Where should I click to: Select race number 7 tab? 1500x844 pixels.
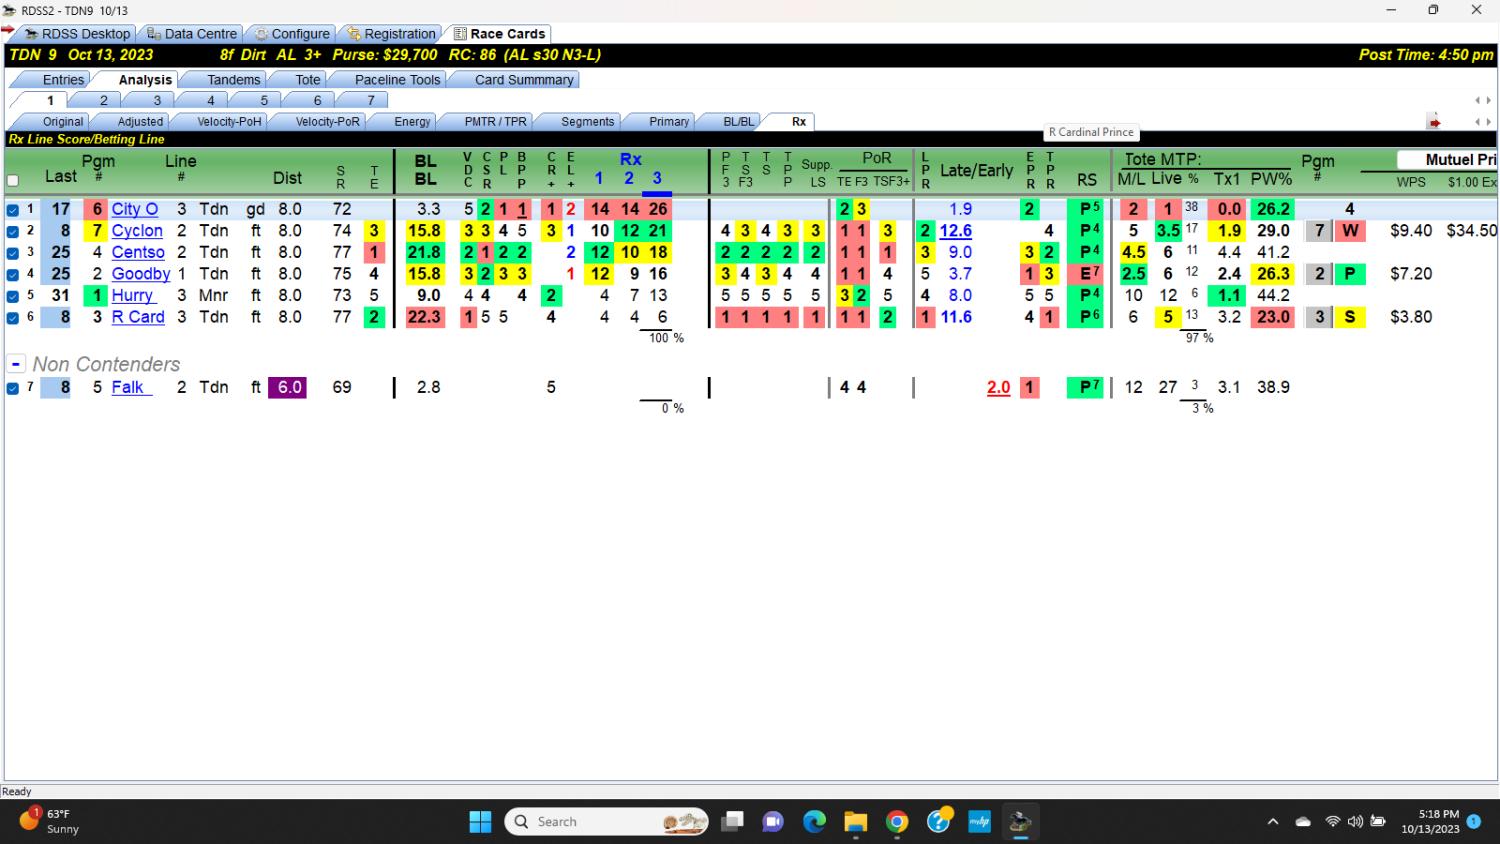click(x=371, y=101)
